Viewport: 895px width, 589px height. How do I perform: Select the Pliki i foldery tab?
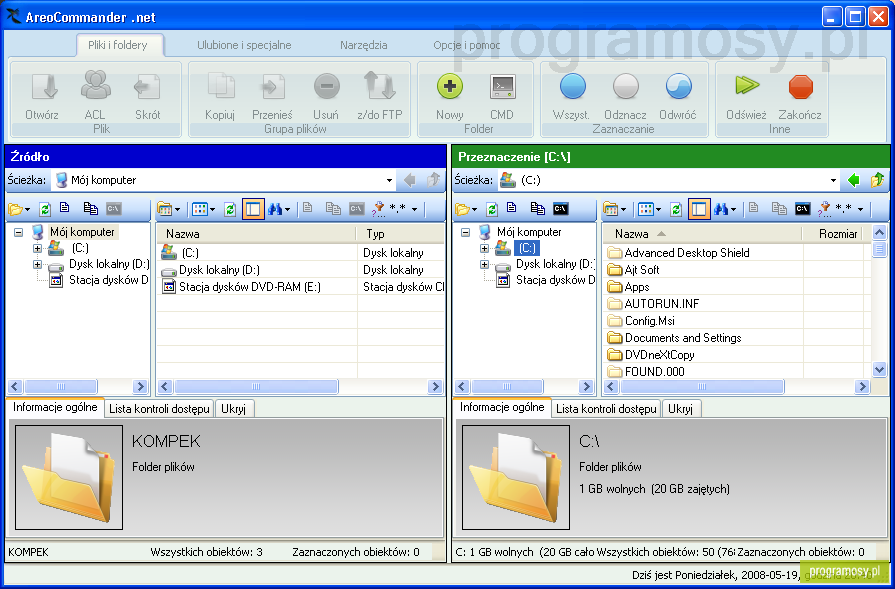click(118, 45)
